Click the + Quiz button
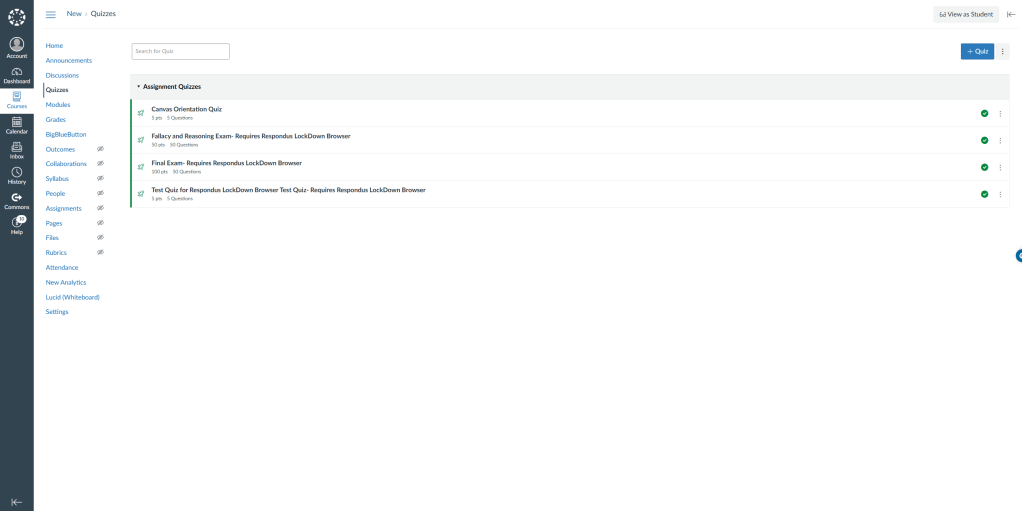Viewport: 1022px width, 511px height. pyautogui.click(x=977, y=51)
